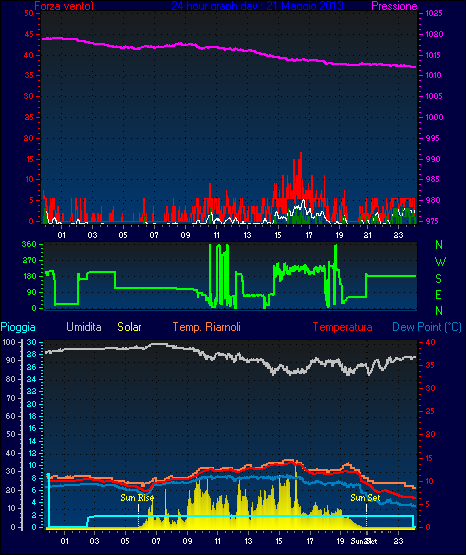The width and height of the screenshot is (466, 555).
Task: Click the 'Forza vento' wind legend label
Action: tap(64, 6)
